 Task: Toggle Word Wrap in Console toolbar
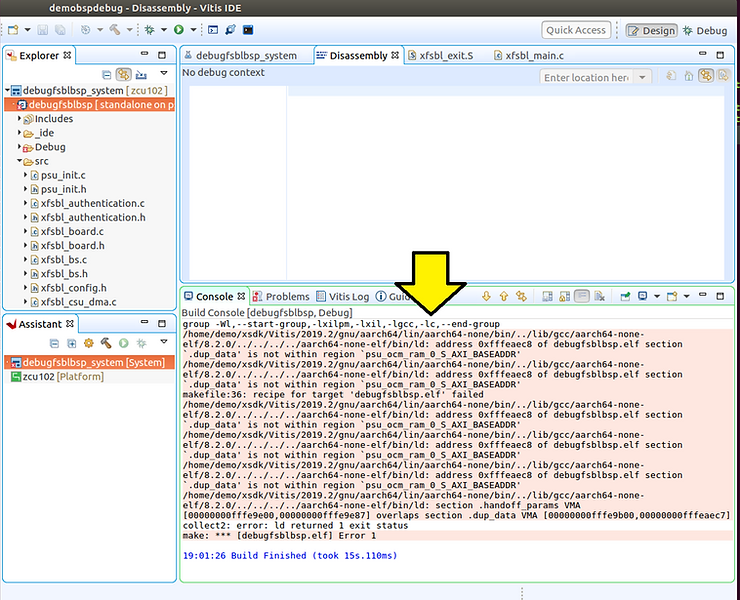tap(582, 297)
